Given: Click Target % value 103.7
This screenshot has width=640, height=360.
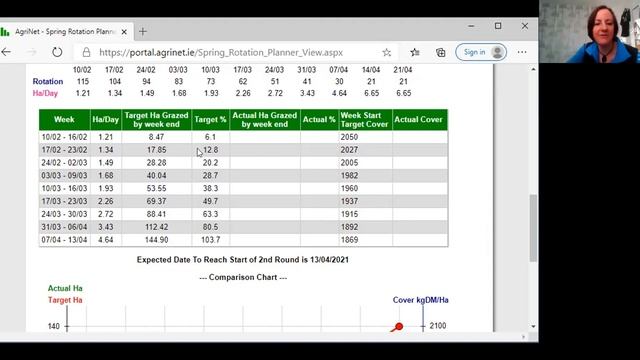Looking at the screenshot, I should pyautogui.click(x=210, y=240).
